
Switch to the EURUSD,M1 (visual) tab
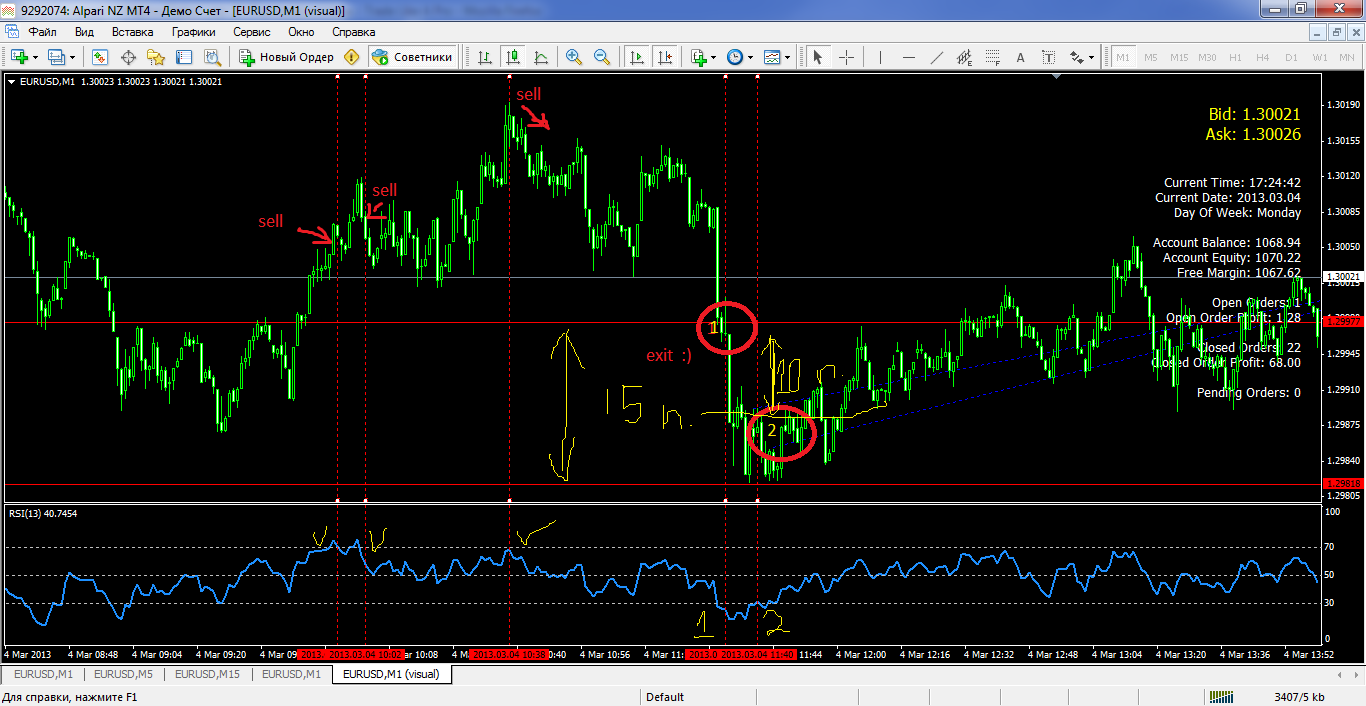click(x=392, y=674)
